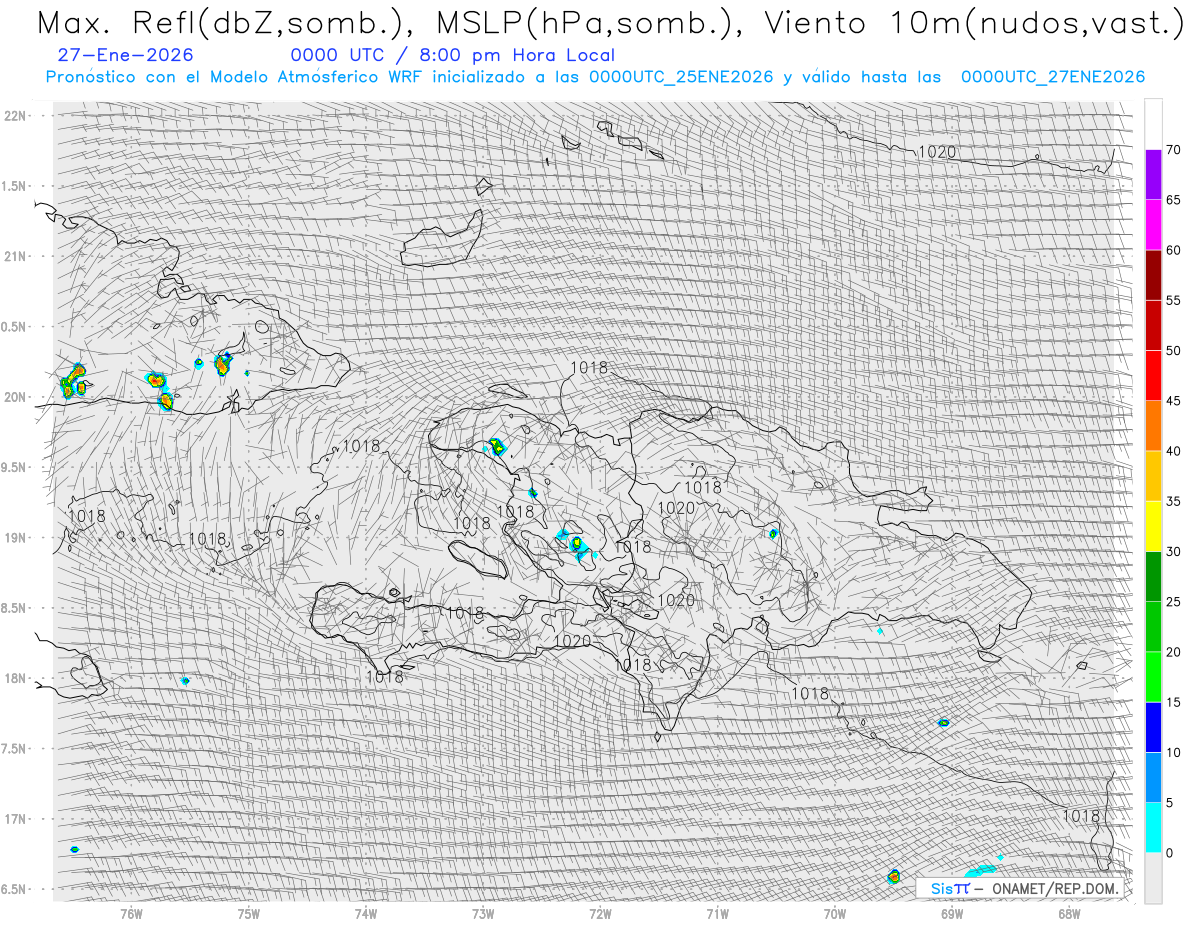This screenshot has width=1200, height=927.
Task: Click the colorbar label 70
Action: click(1173, 150)
